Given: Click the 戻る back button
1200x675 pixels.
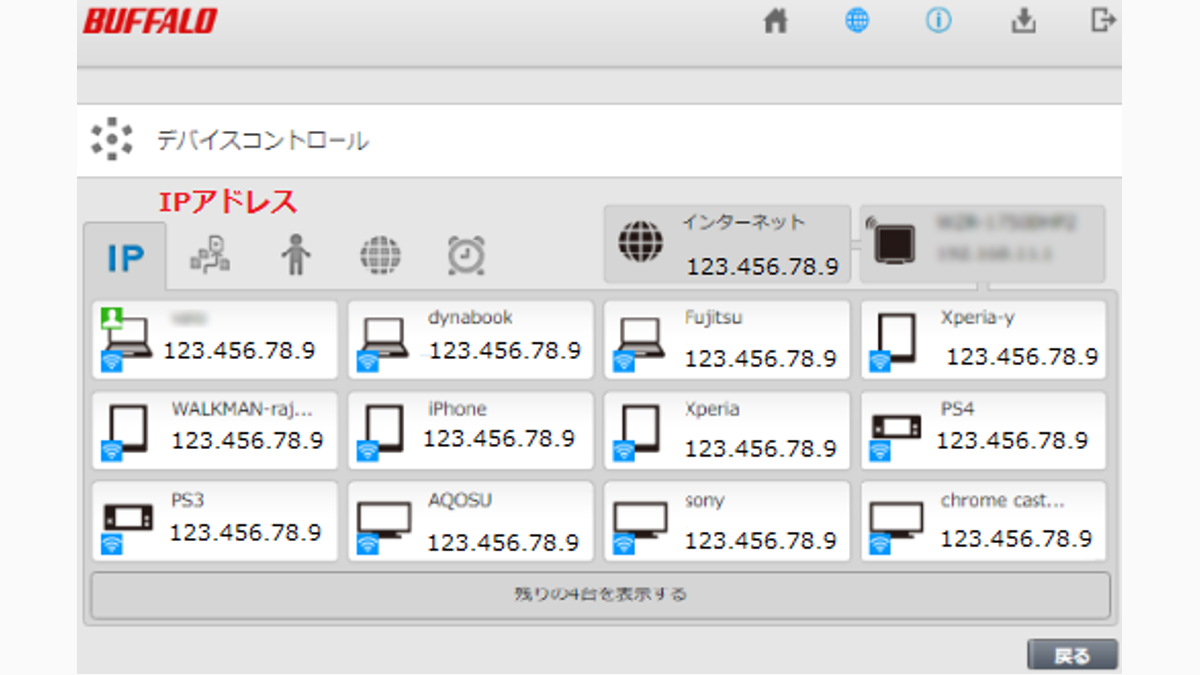Looking at the screenshot, I should [1072, 655].
